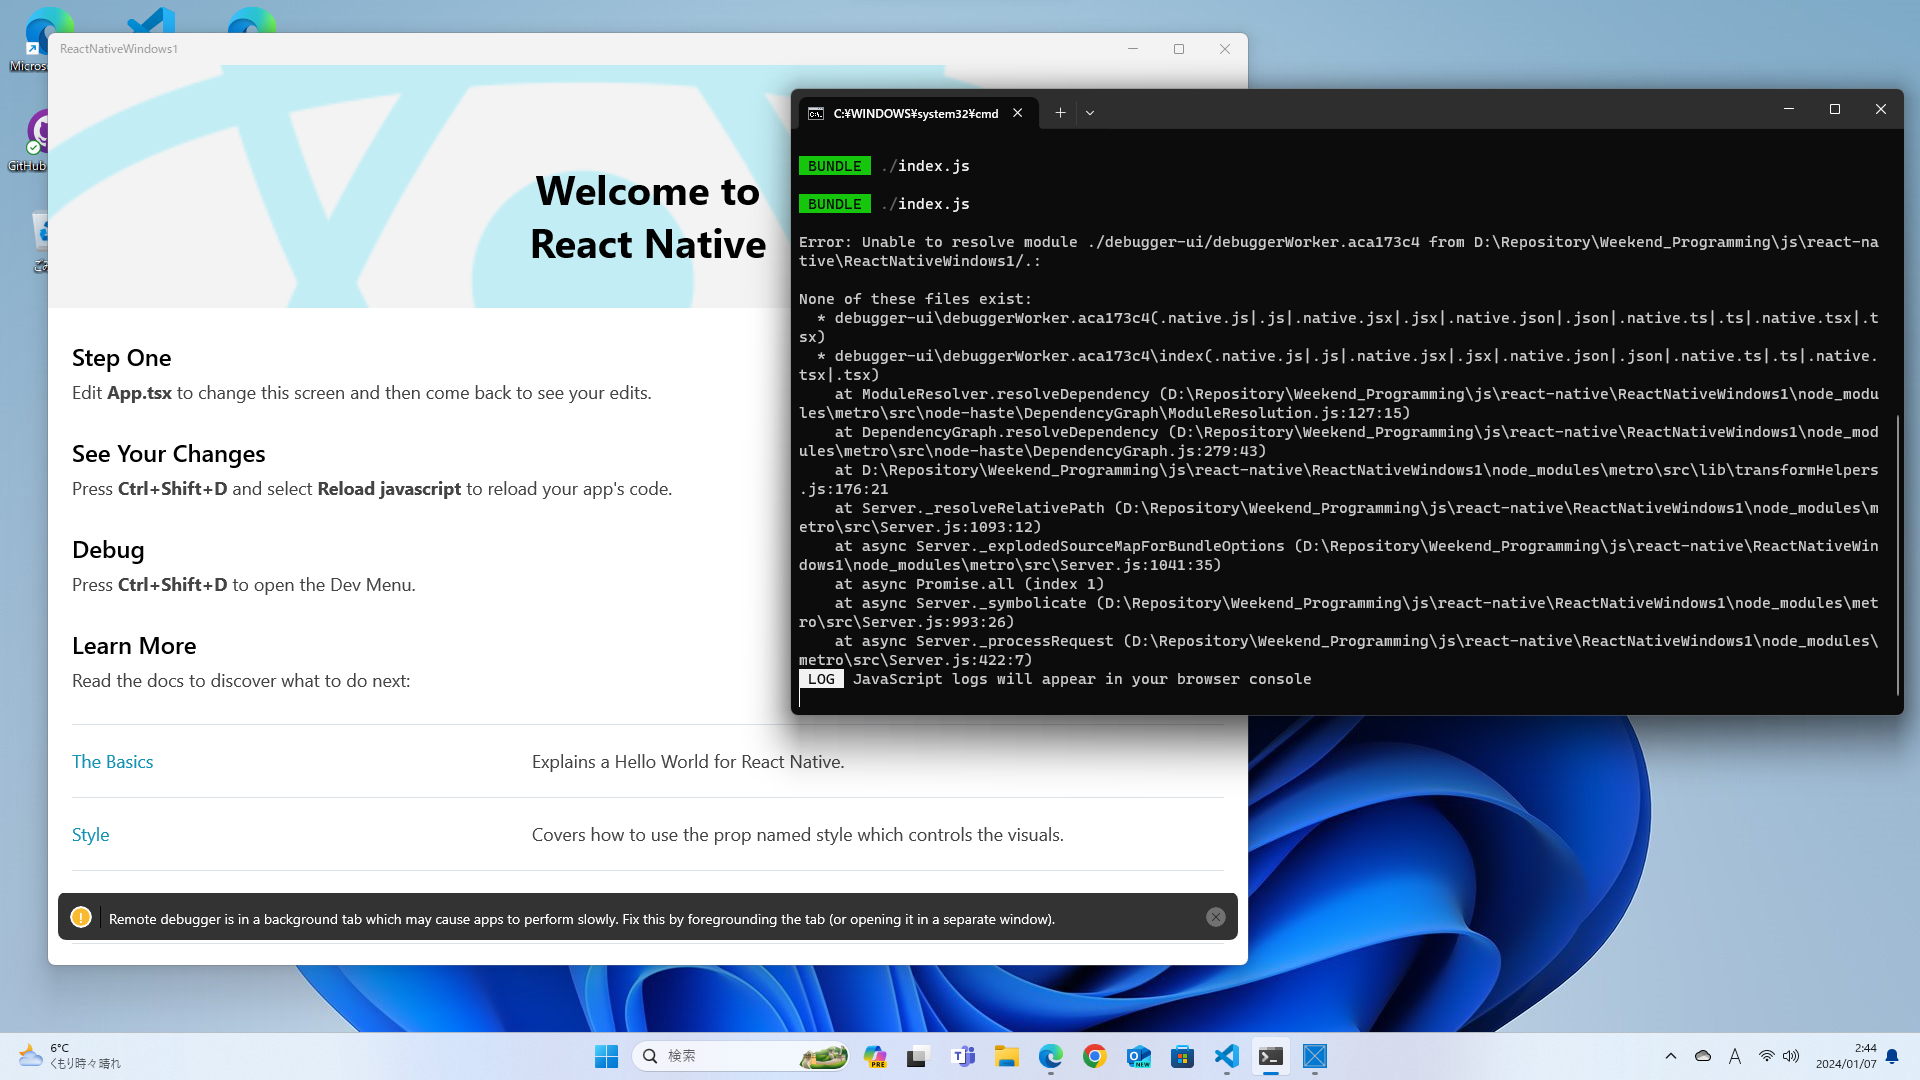The height and width of the screenshot is (1080, 1920).
Task: Expand the terminal new-tab profile dropdown
Action: (x=1090, y=113)
